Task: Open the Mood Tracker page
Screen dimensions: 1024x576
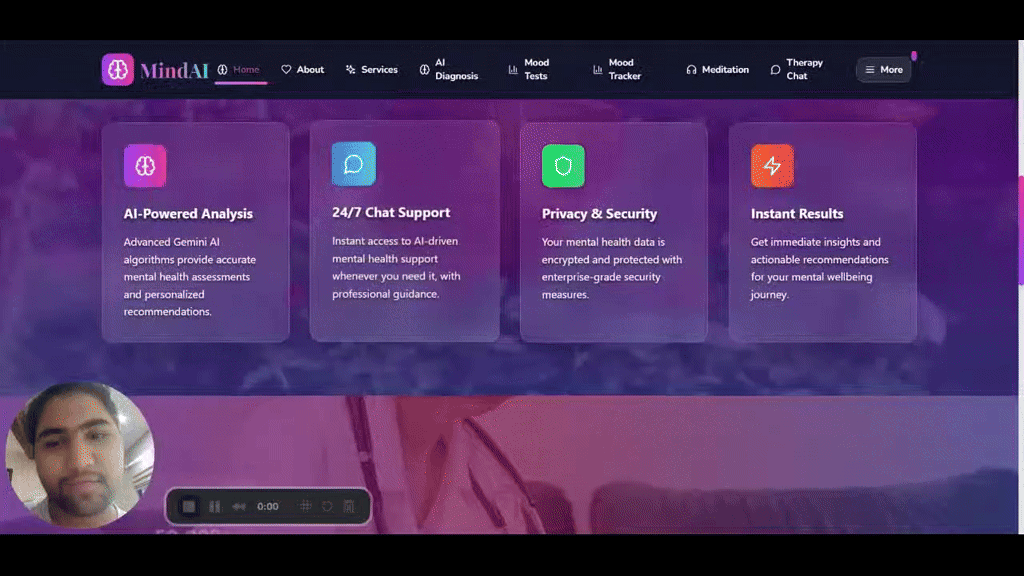Action: [x=617, y=69]
